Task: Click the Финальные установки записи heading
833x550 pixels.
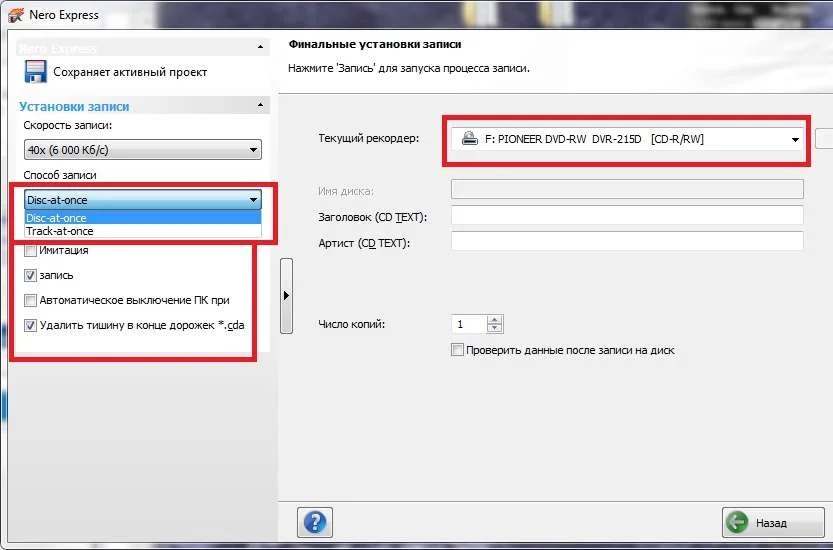Action: coord(375,44)
